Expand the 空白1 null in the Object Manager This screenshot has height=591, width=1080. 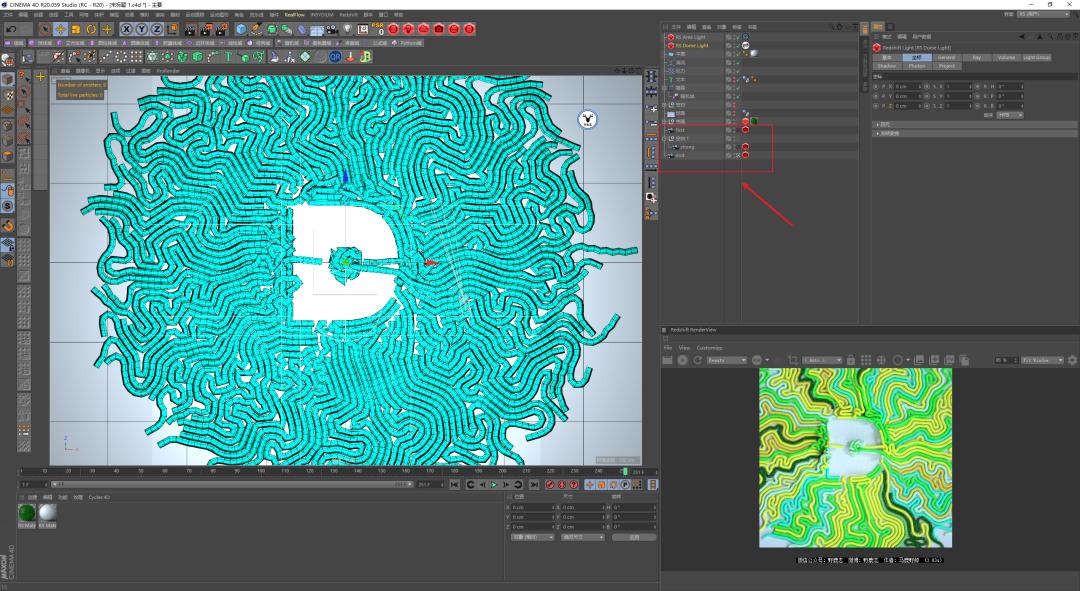coord(663,138)
